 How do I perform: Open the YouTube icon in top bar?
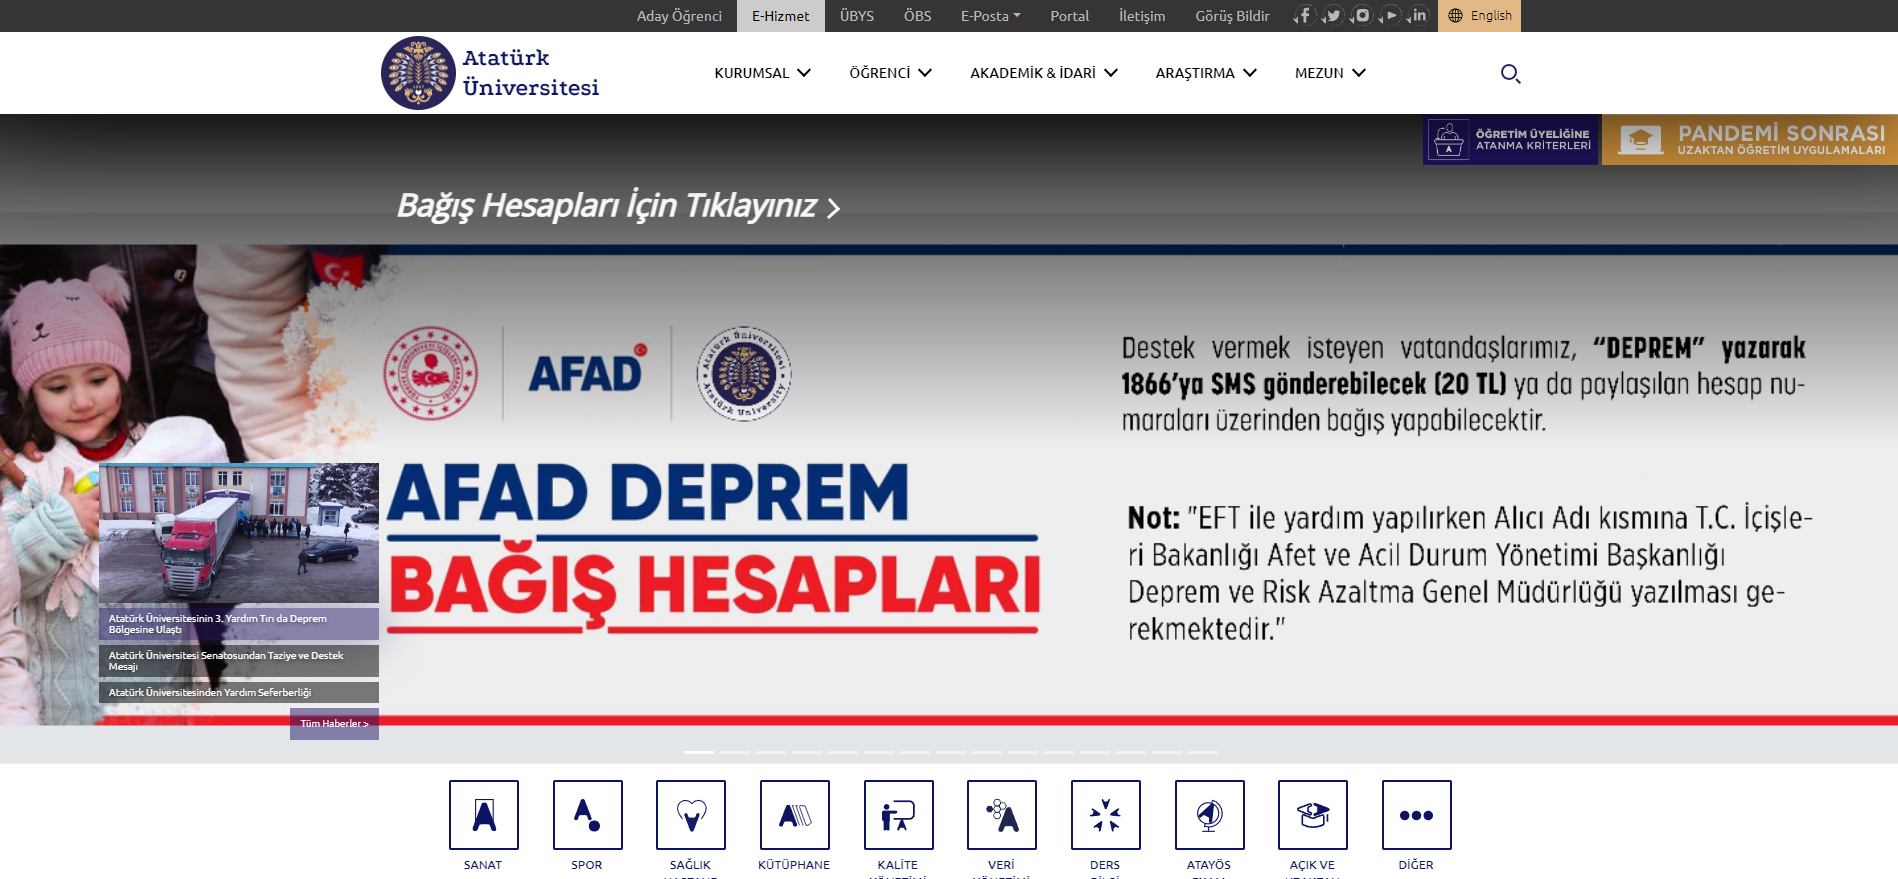1390,16
